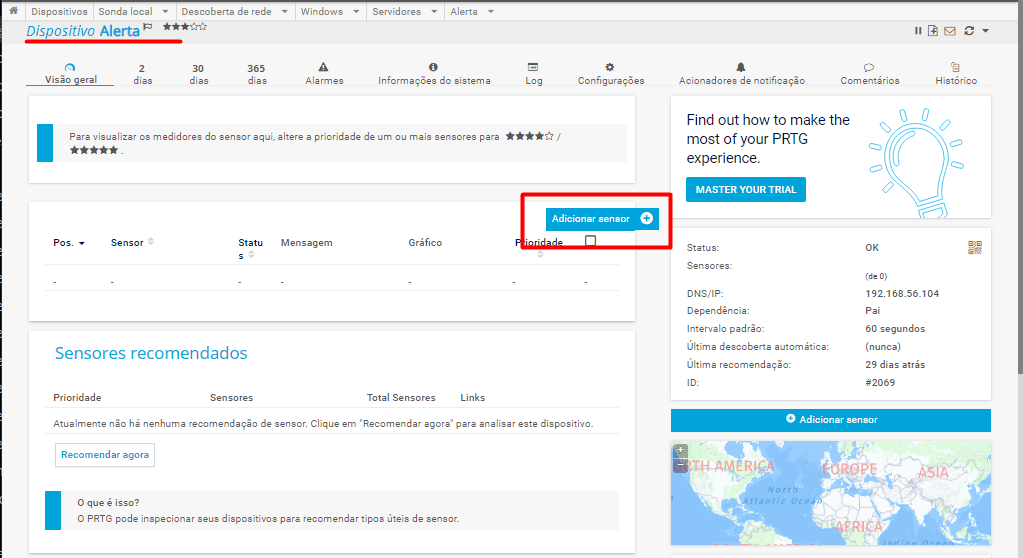
Task: Open the 2 dias tab
Action: coord(142,74)
